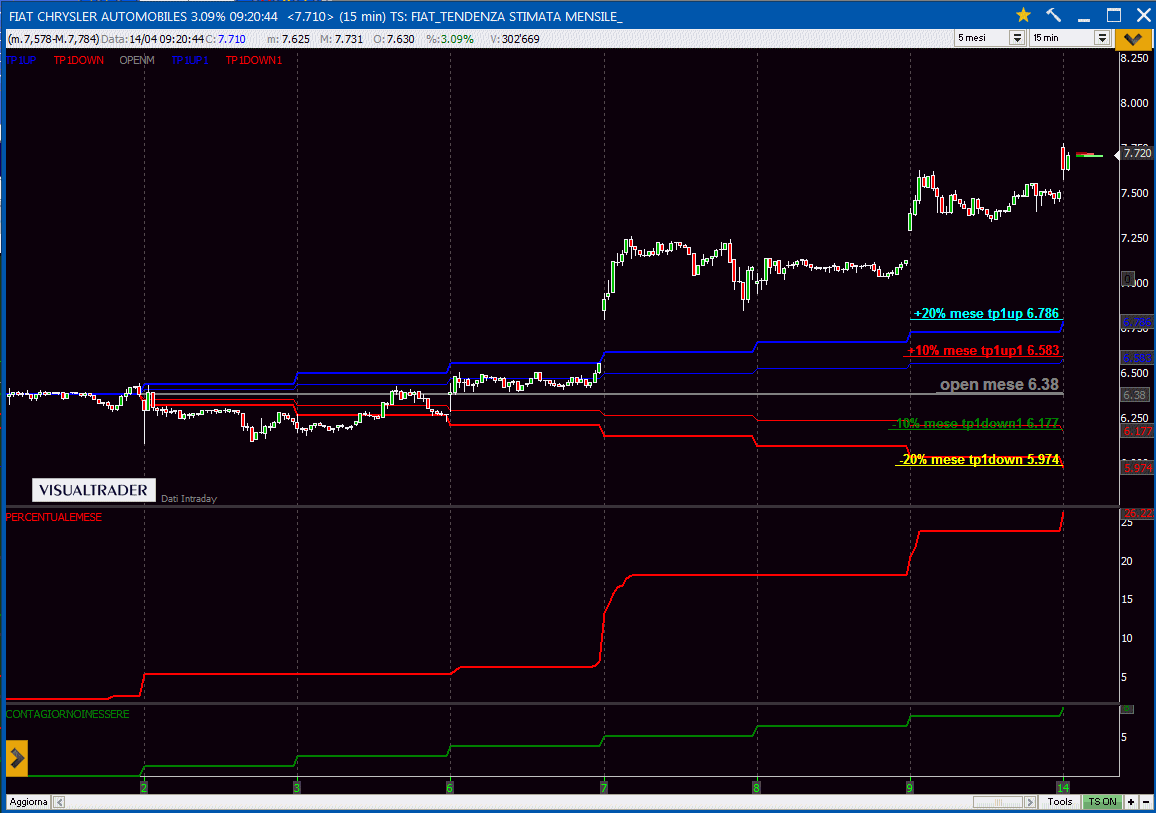Screen dimensions: 1156x813
Task: Click the horizontal scrollbar thumb near Tools
Action: click(x=997, y=802)
